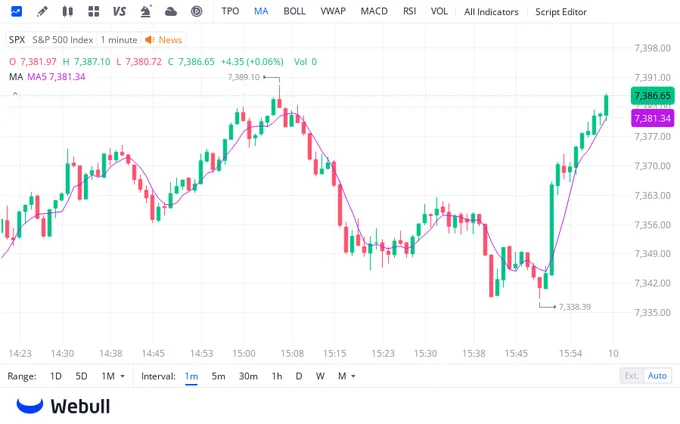The image size is (680, 424).
Task: Click the orange News speaker icon
Action: tap(150, 40)
